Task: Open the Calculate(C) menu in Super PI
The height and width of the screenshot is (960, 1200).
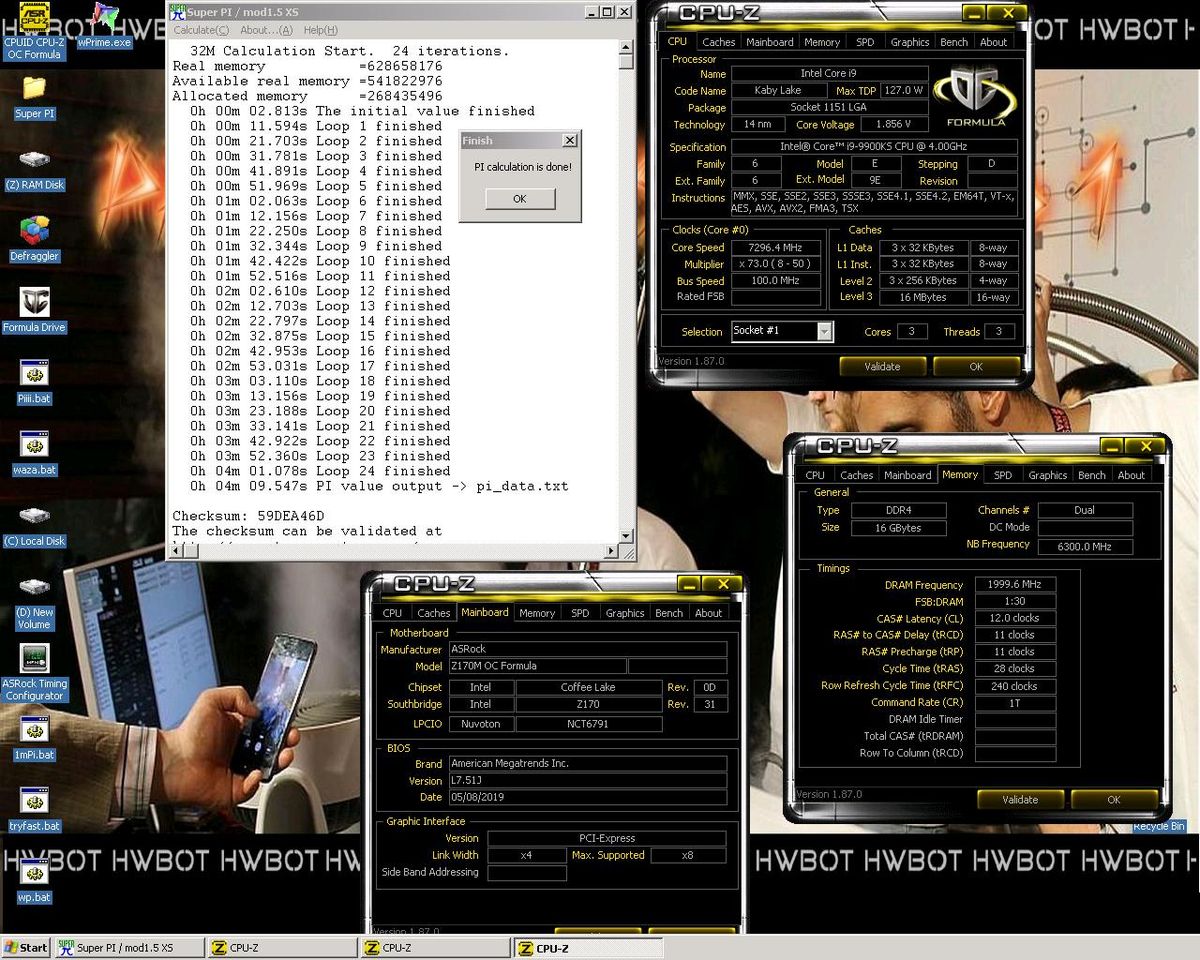Action: point(201,30)
